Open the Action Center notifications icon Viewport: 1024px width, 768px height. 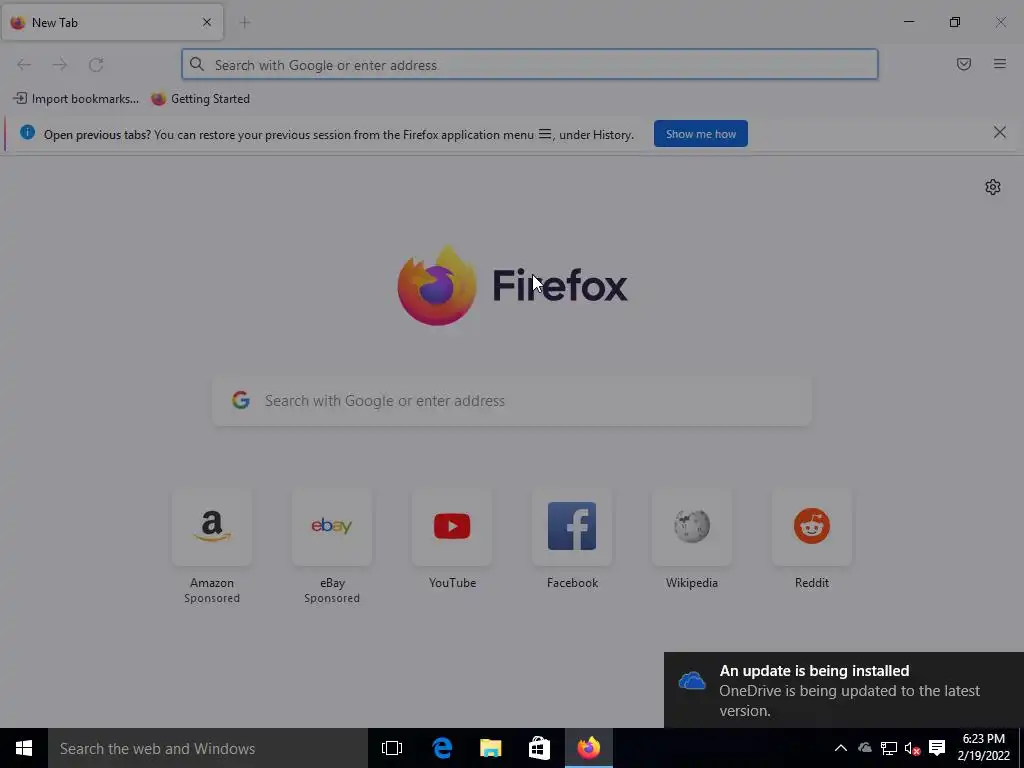coord(937,748)
